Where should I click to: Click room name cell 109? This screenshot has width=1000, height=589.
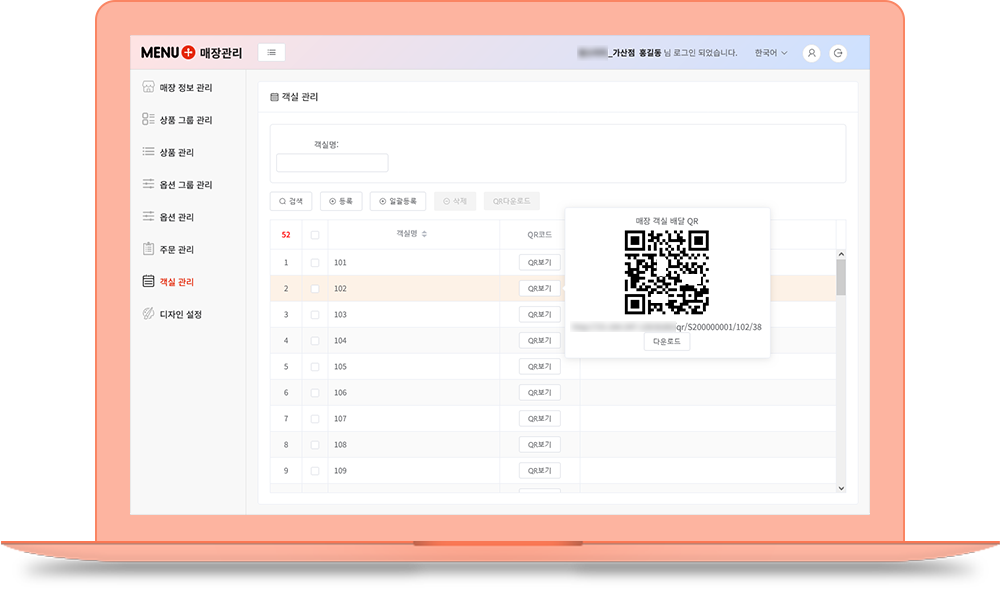point(413,471)
